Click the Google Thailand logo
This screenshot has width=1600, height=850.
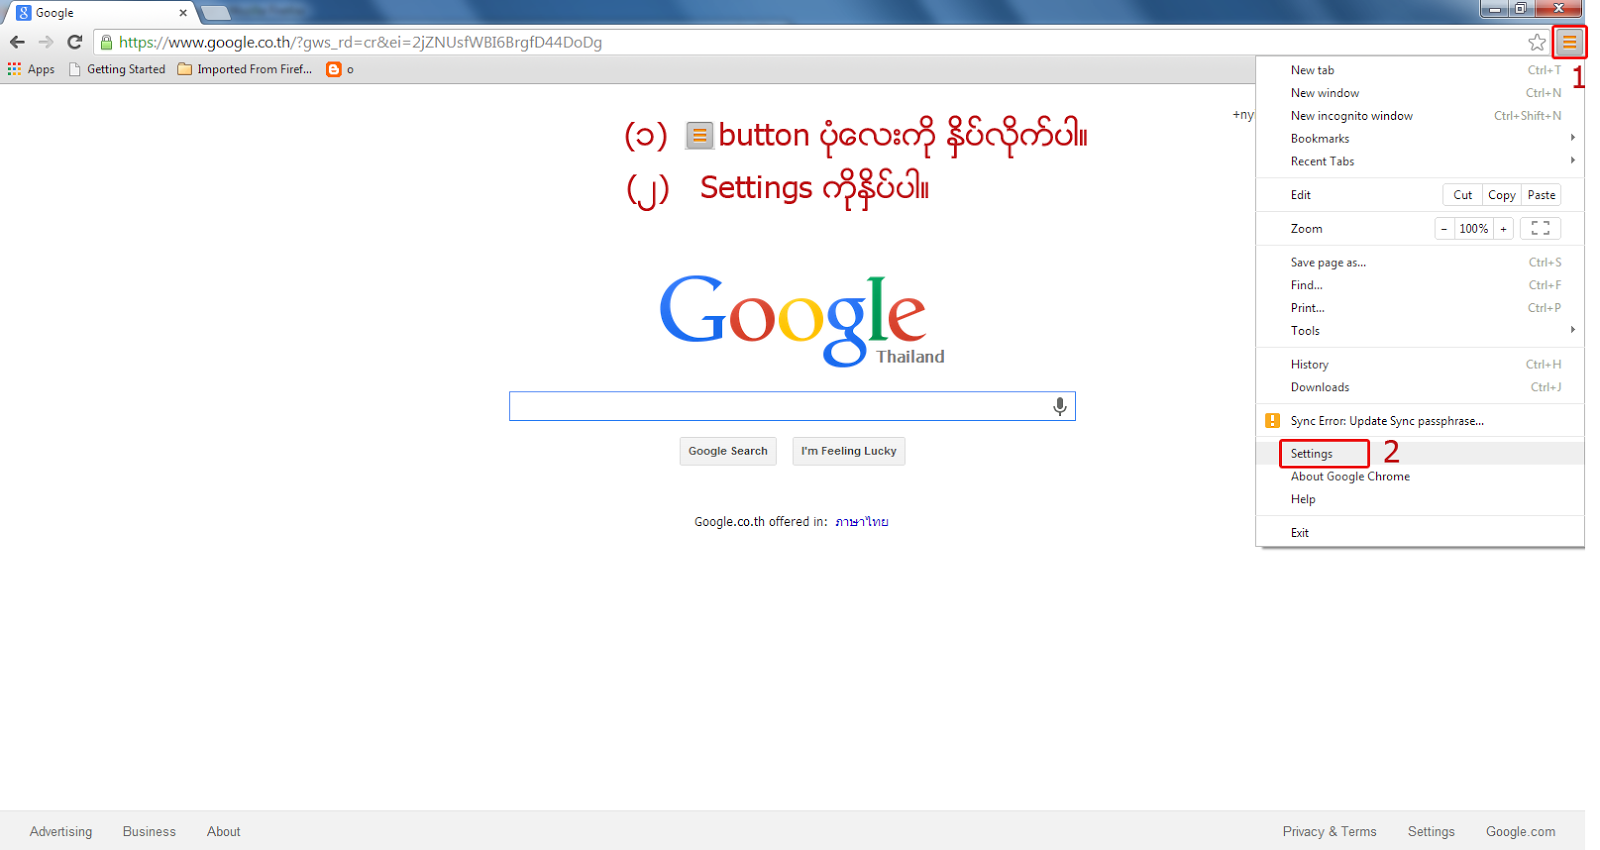[802, 320]
